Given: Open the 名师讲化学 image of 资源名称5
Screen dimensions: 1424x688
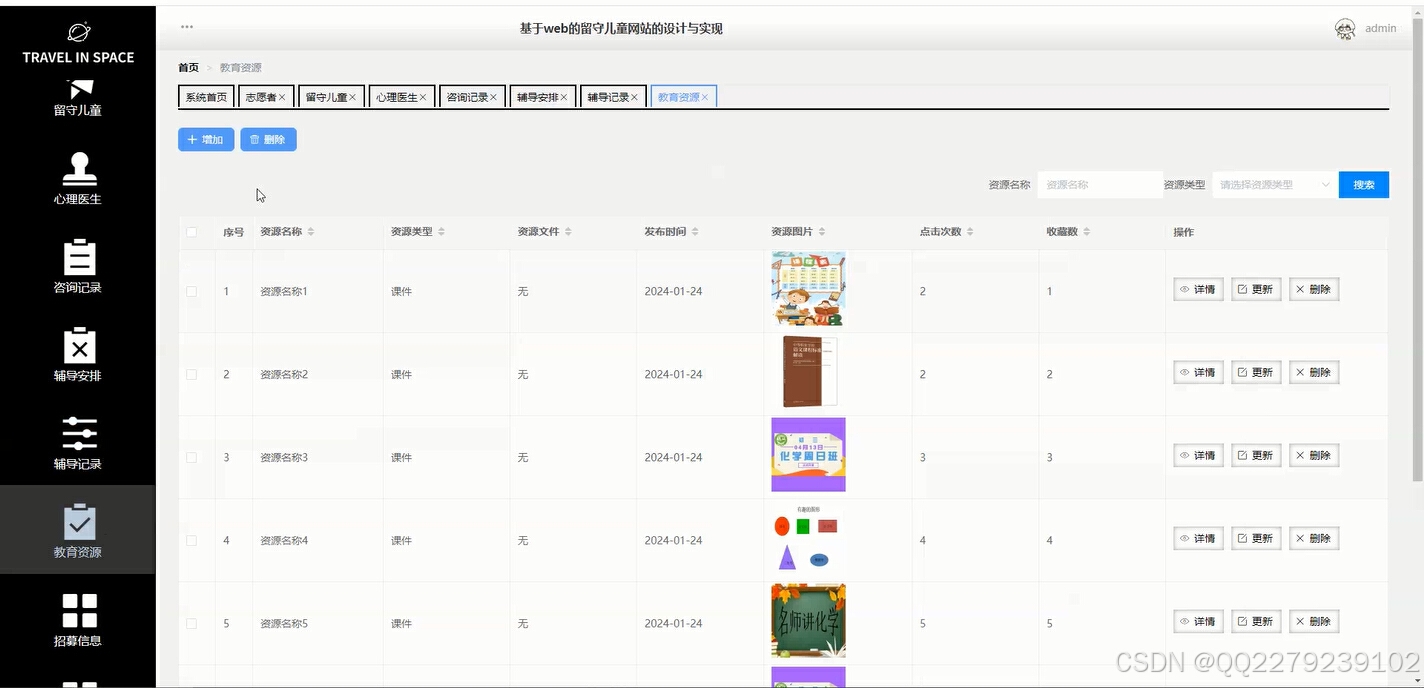Looking at the screenshot, I should [808, 621].
